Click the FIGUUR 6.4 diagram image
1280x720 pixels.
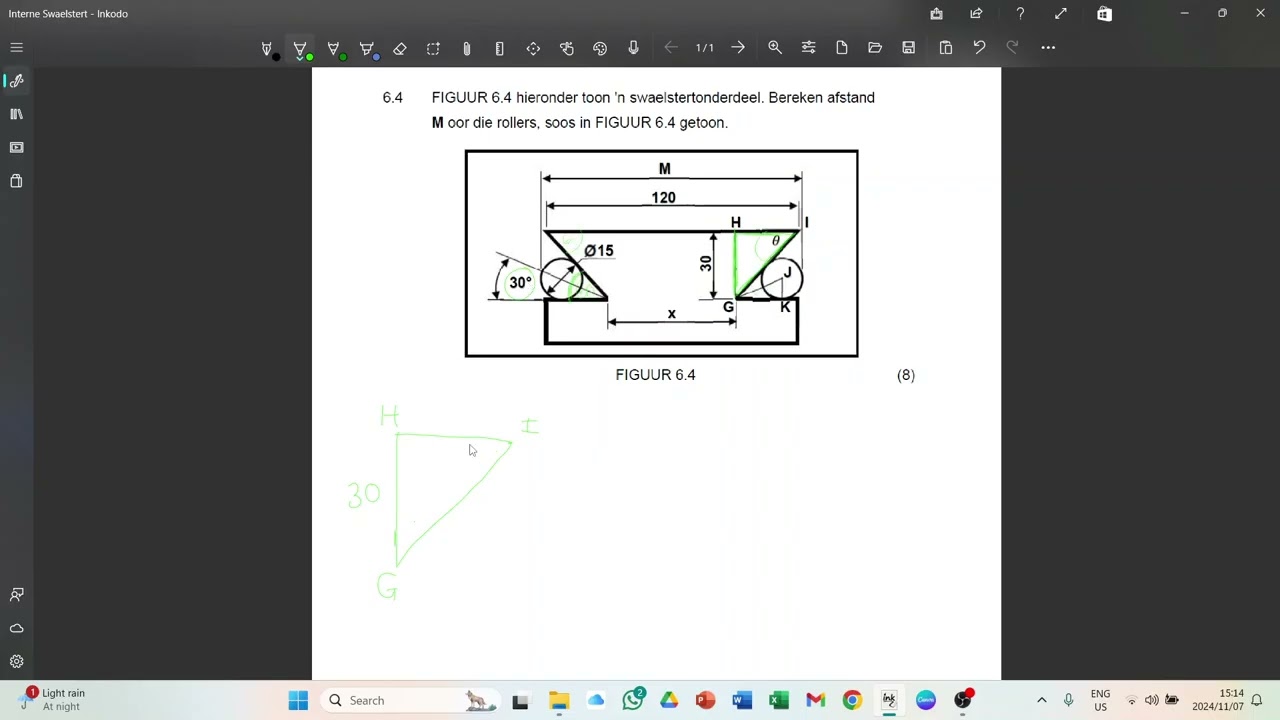coord(661,253)
